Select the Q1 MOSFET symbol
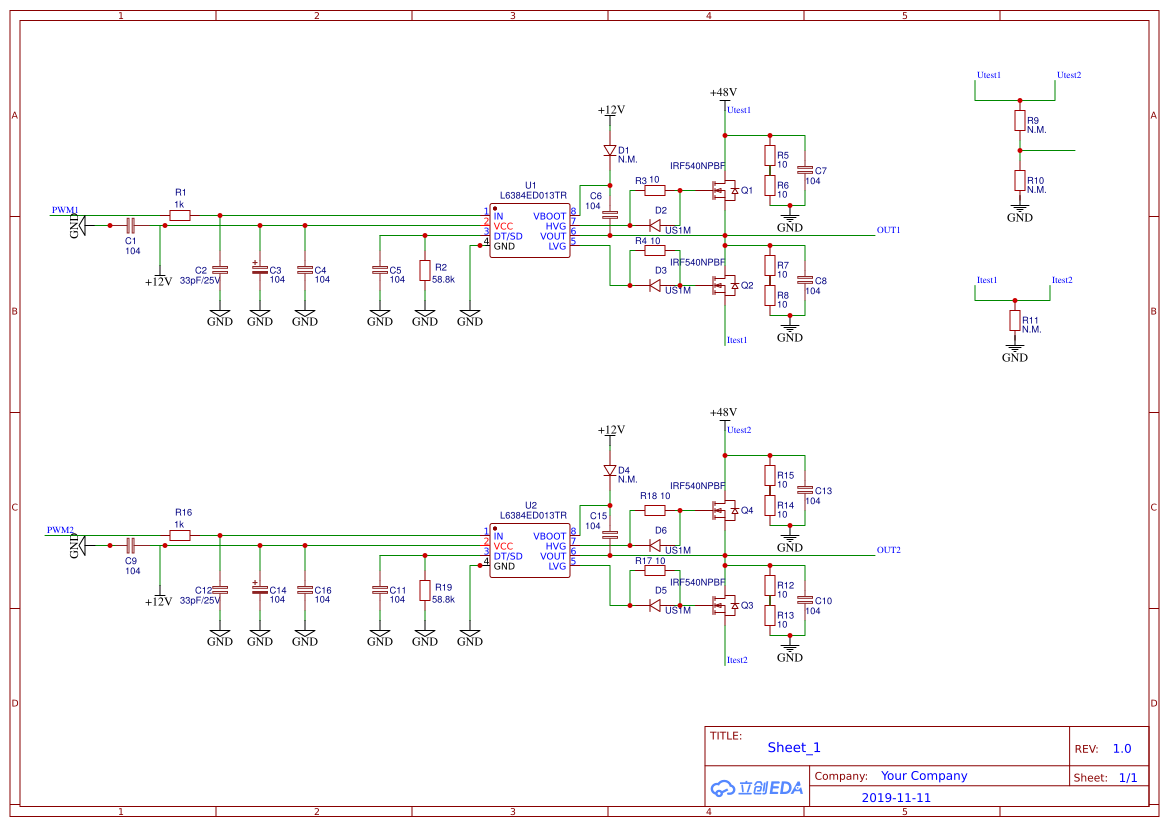 724,189
